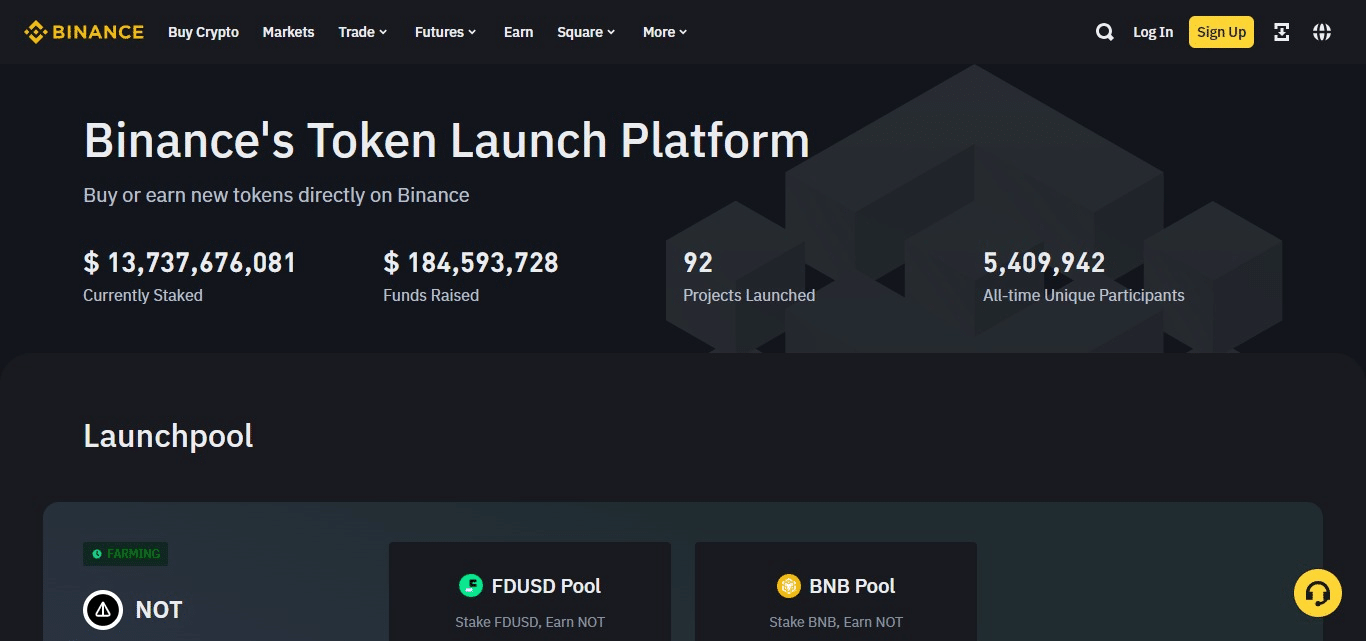1366x641 pixels.
Task: Open the customer support chat icon
Action: click(x=1317, y=592)
